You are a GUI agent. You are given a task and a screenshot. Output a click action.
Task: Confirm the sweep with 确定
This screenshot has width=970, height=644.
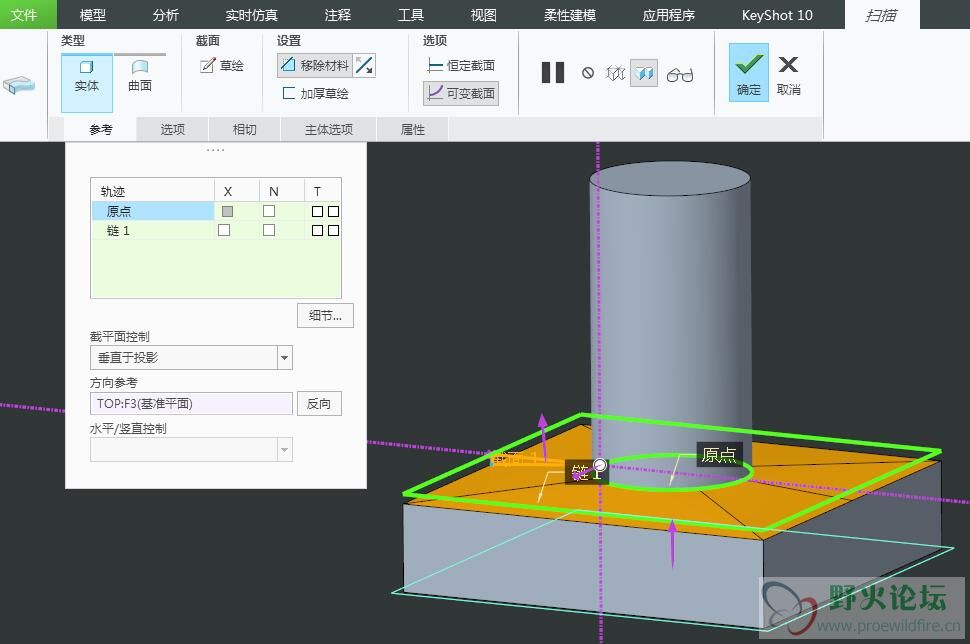pos(749,72)
